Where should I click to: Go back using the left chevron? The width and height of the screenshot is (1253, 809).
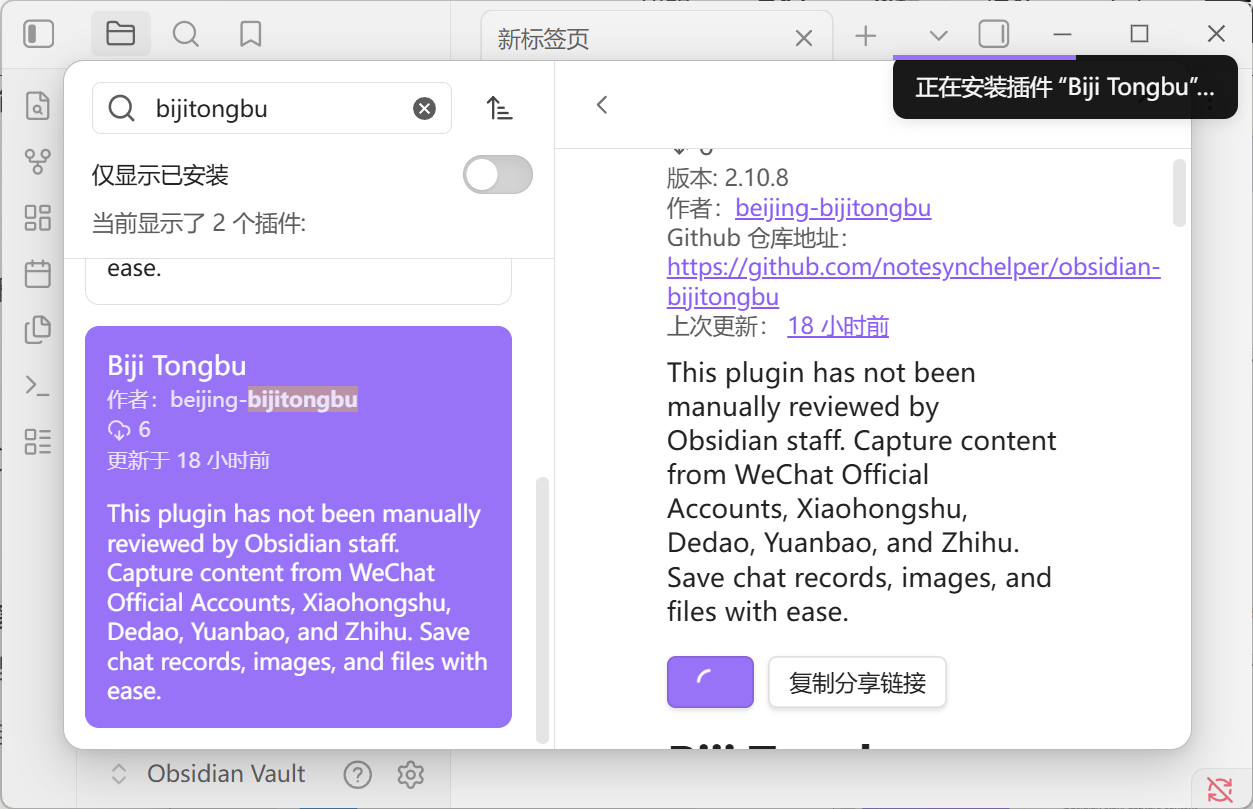602,105
